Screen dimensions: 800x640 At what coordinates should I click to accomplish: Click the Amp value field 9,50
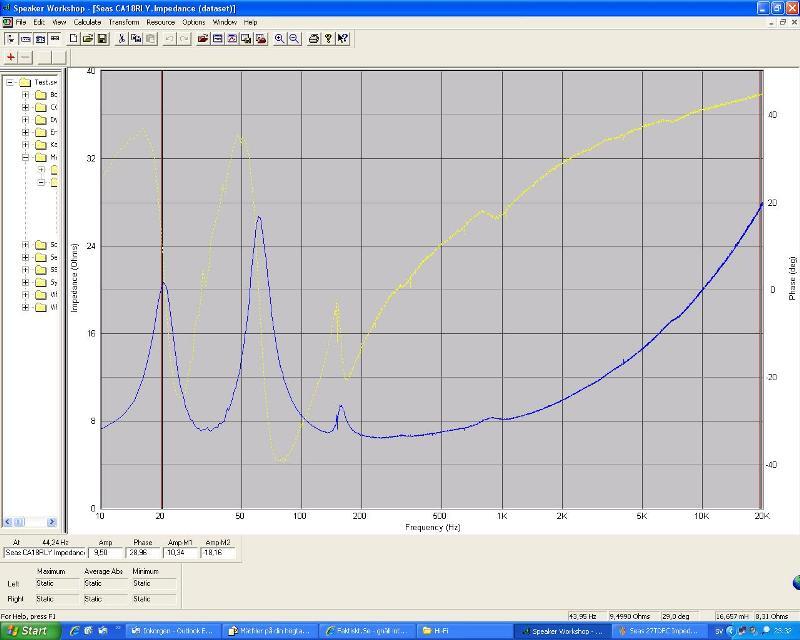click(106, 553)
